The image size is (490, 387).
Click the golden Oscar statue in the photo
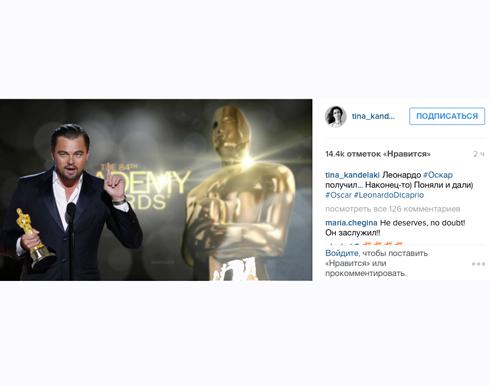pos(241,193)
